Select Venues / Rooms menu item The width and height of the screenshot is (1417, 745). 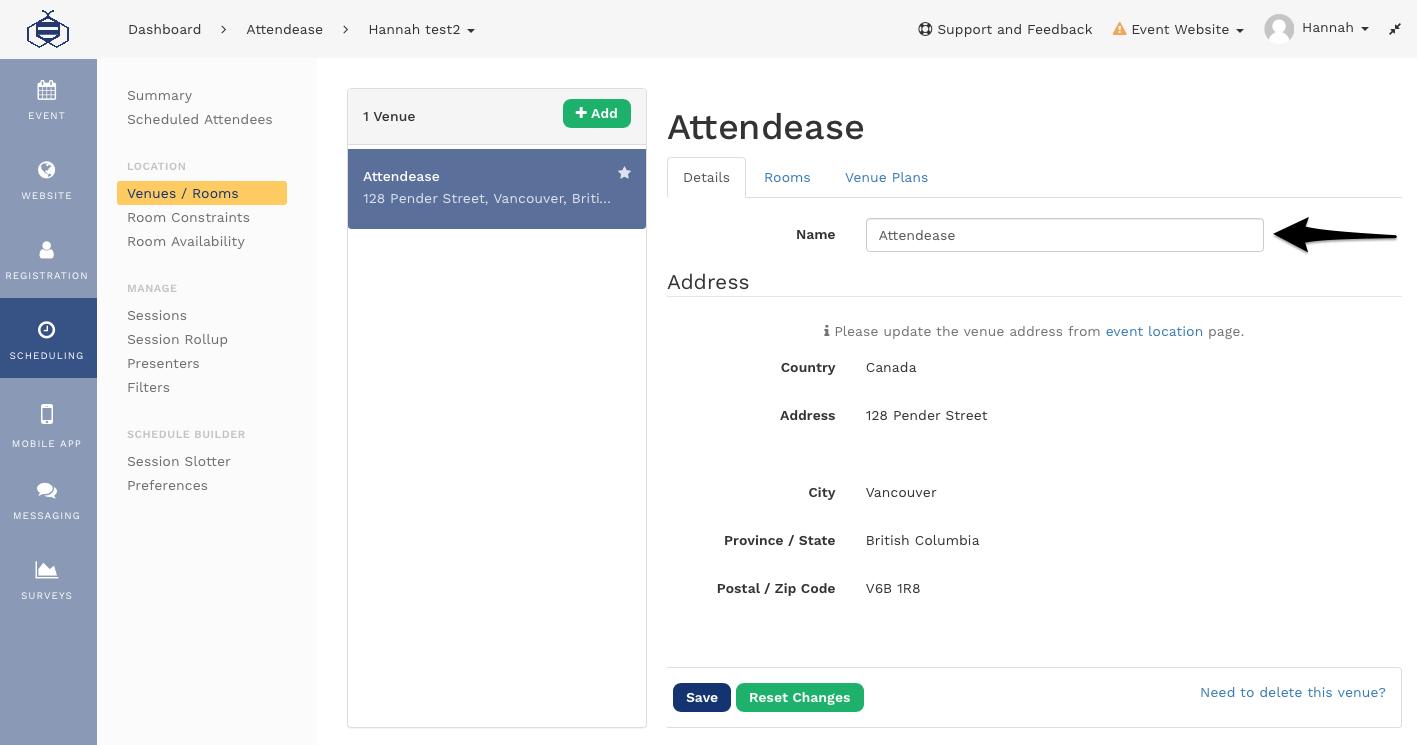tap(202, 193)
